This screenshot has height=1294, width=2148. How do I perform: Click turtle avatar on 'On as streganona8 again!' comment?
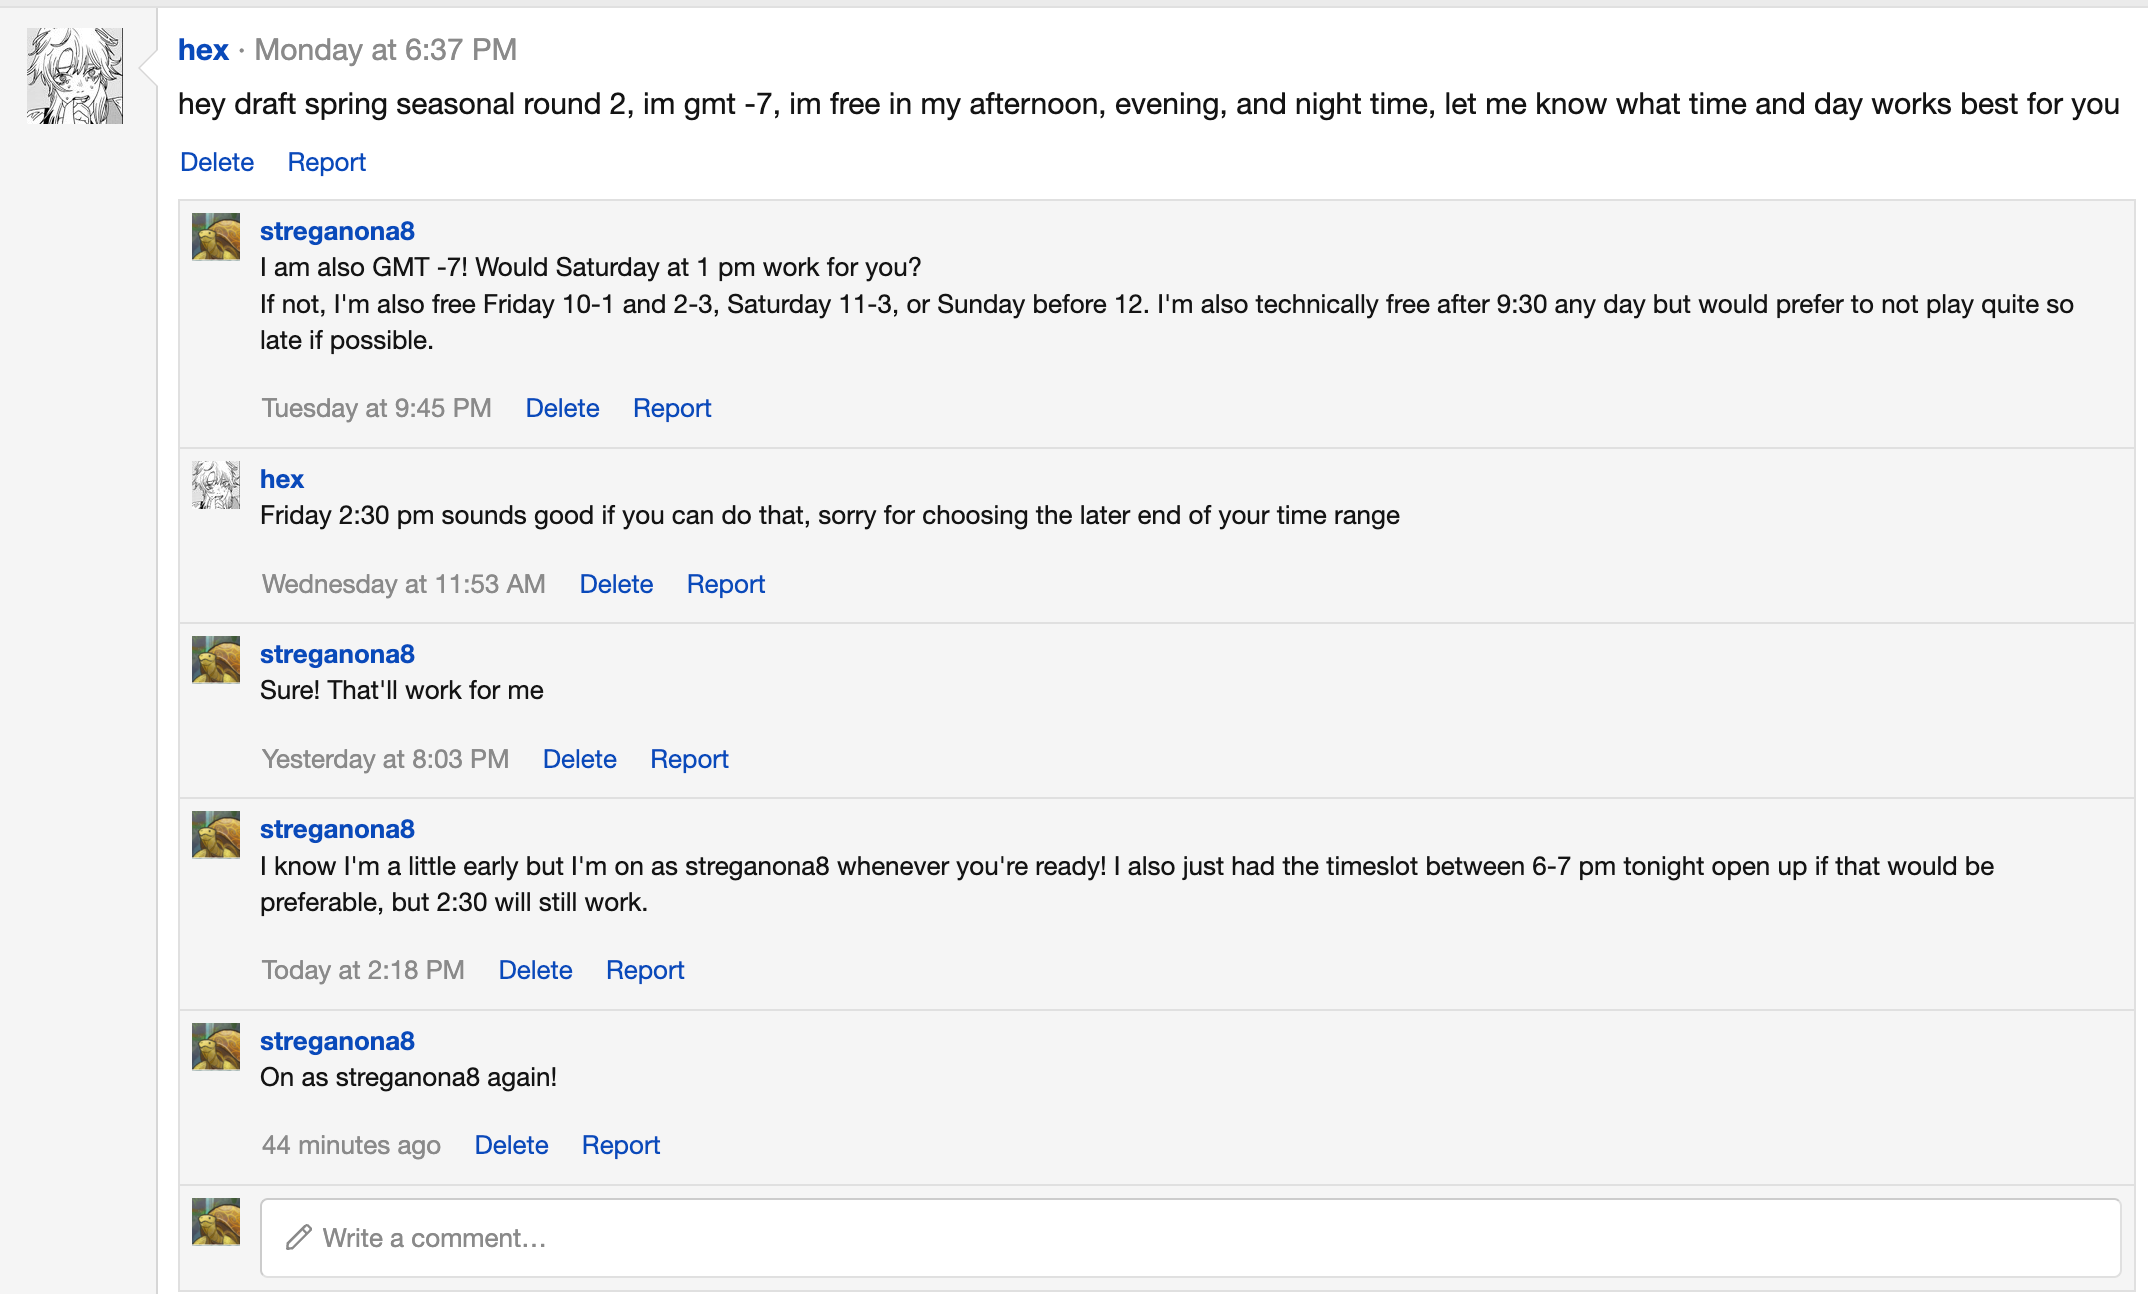216,1047
